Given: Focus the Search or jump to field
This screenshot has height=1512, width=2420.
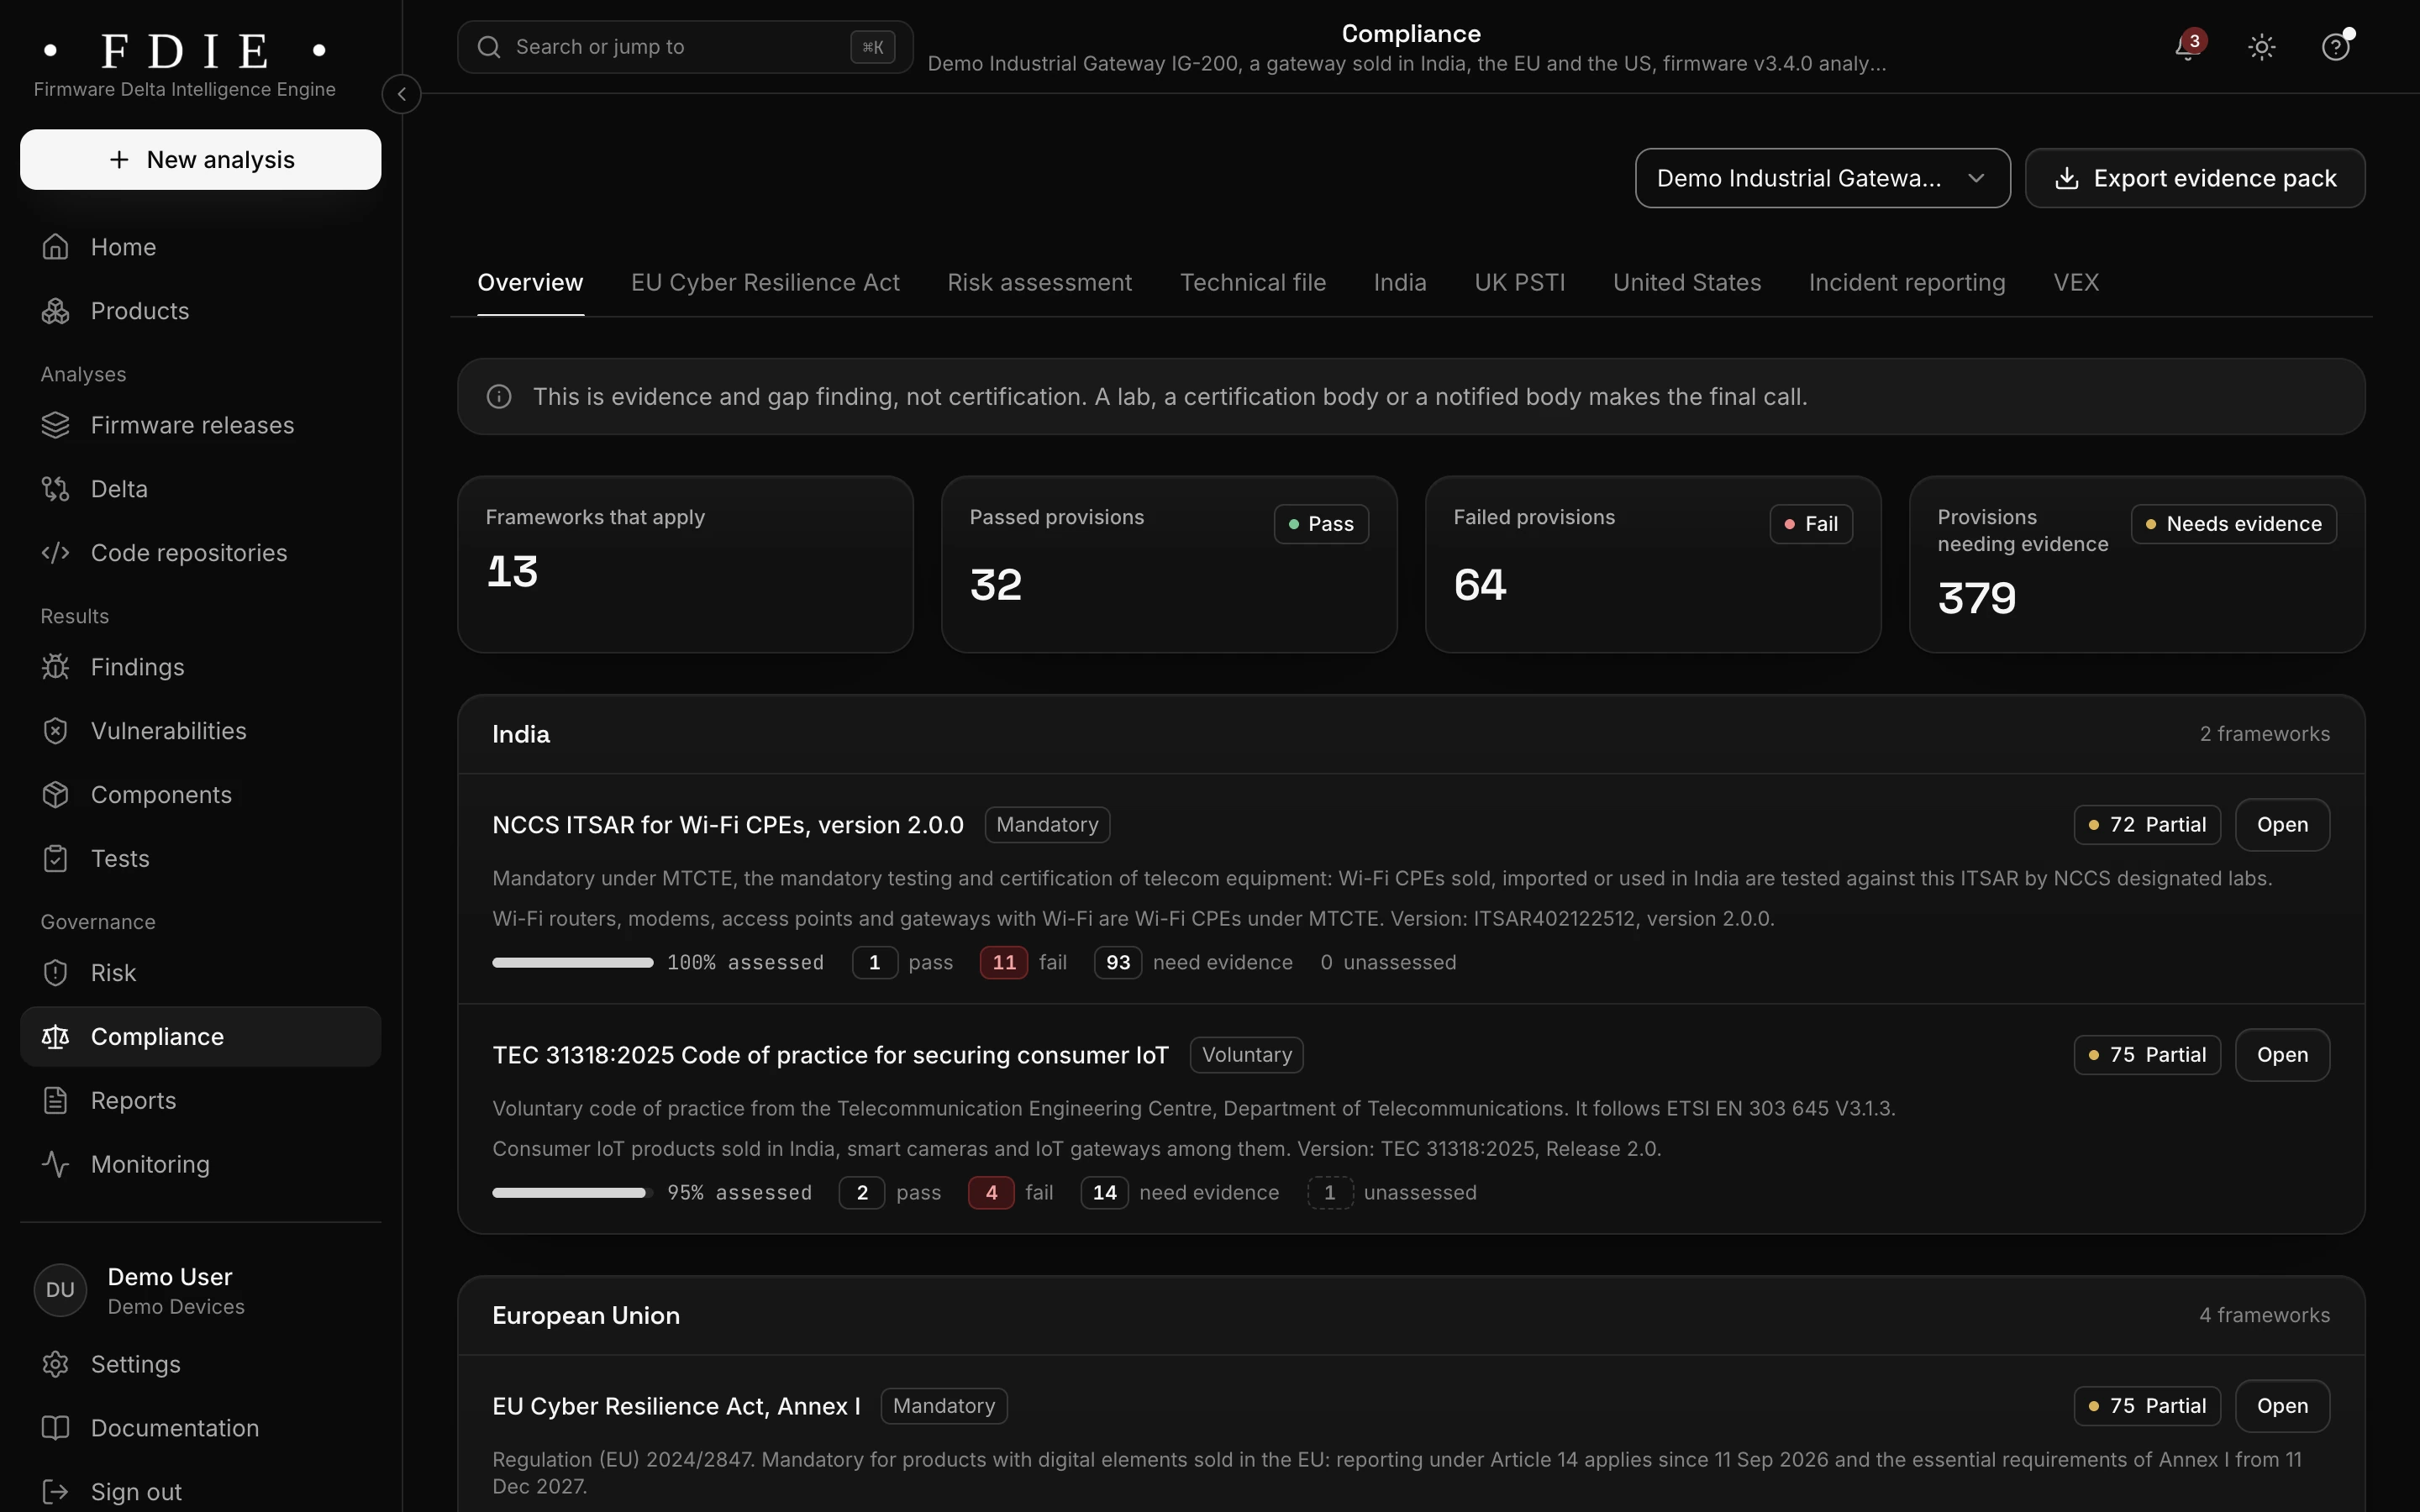Looking at the screenshot, I should [x=685, y=47].
